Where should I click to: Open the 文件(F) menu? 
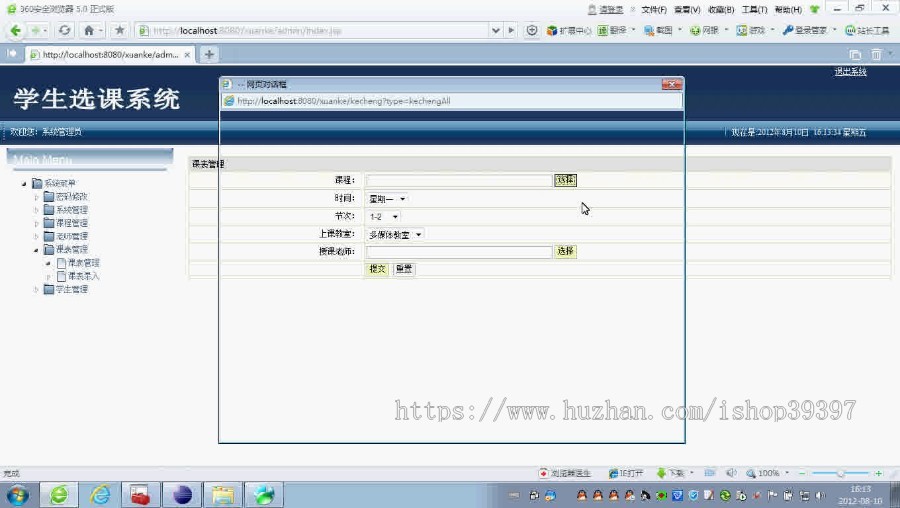tap(654, 10)
